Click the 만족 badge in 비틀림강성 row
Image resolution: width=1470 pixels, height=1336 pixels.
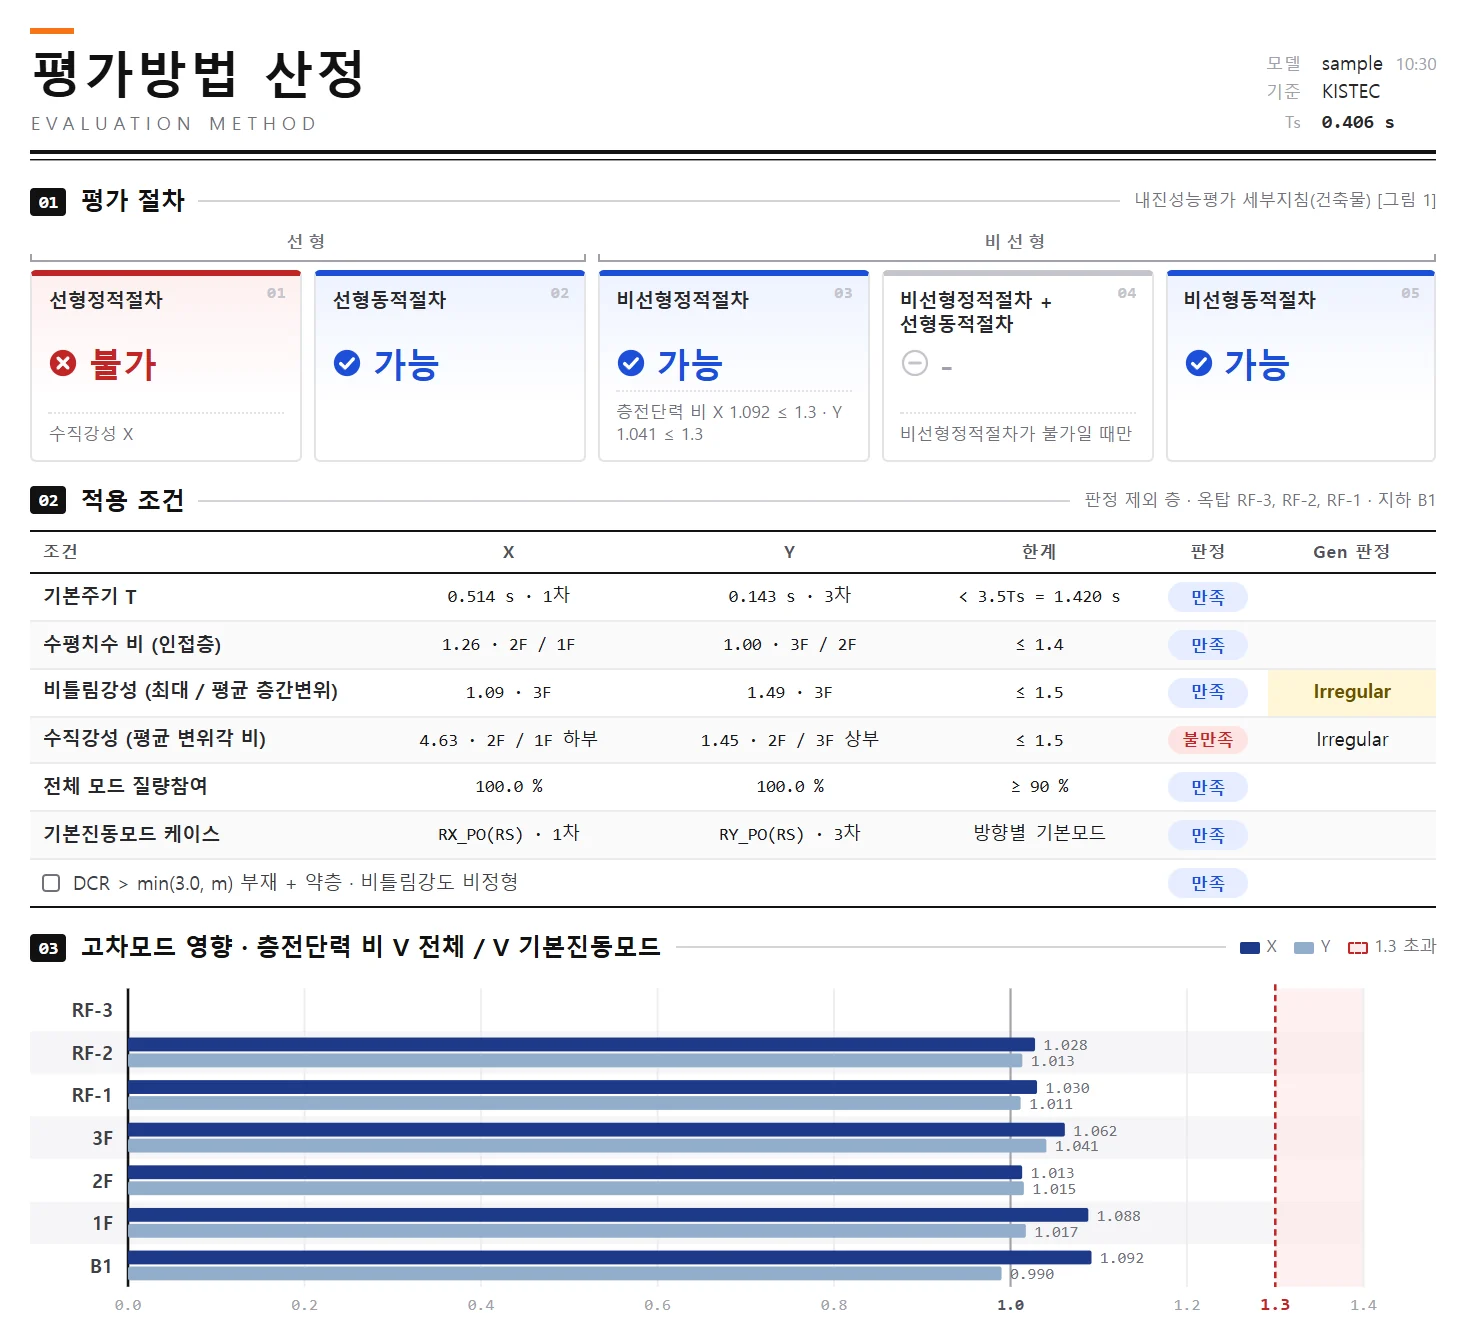[x=1208, y=692]
